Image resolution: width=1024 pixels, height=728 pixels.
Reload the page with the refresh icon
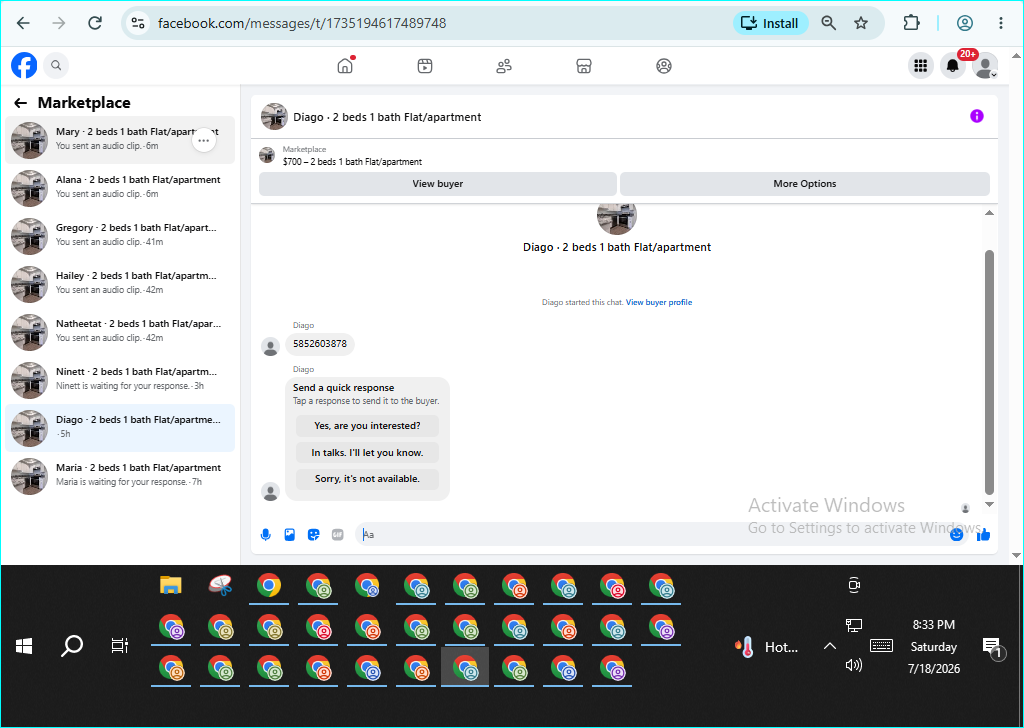click(x=95, y=23)
